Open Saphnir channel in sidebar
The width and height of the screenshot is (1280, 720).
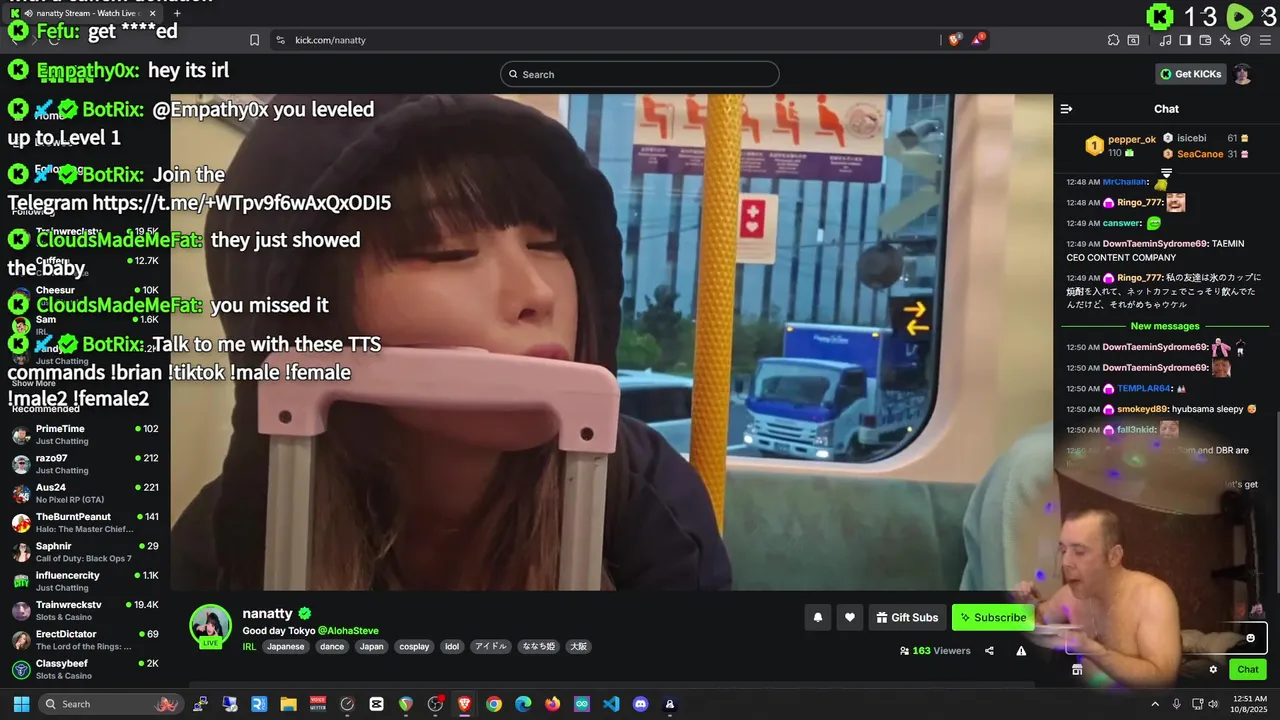click(x=85, y=552)
